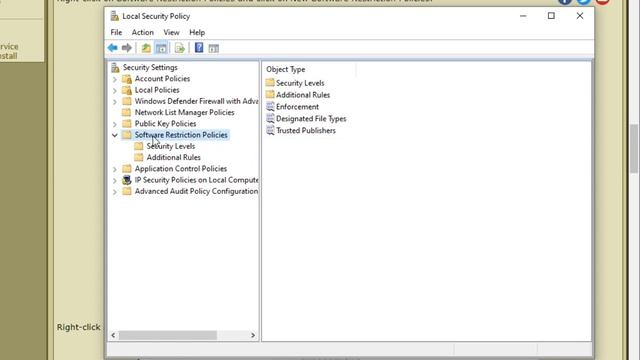
Task: Expand Advanced Audit Policy Configuration node
Action: [115, 191]
